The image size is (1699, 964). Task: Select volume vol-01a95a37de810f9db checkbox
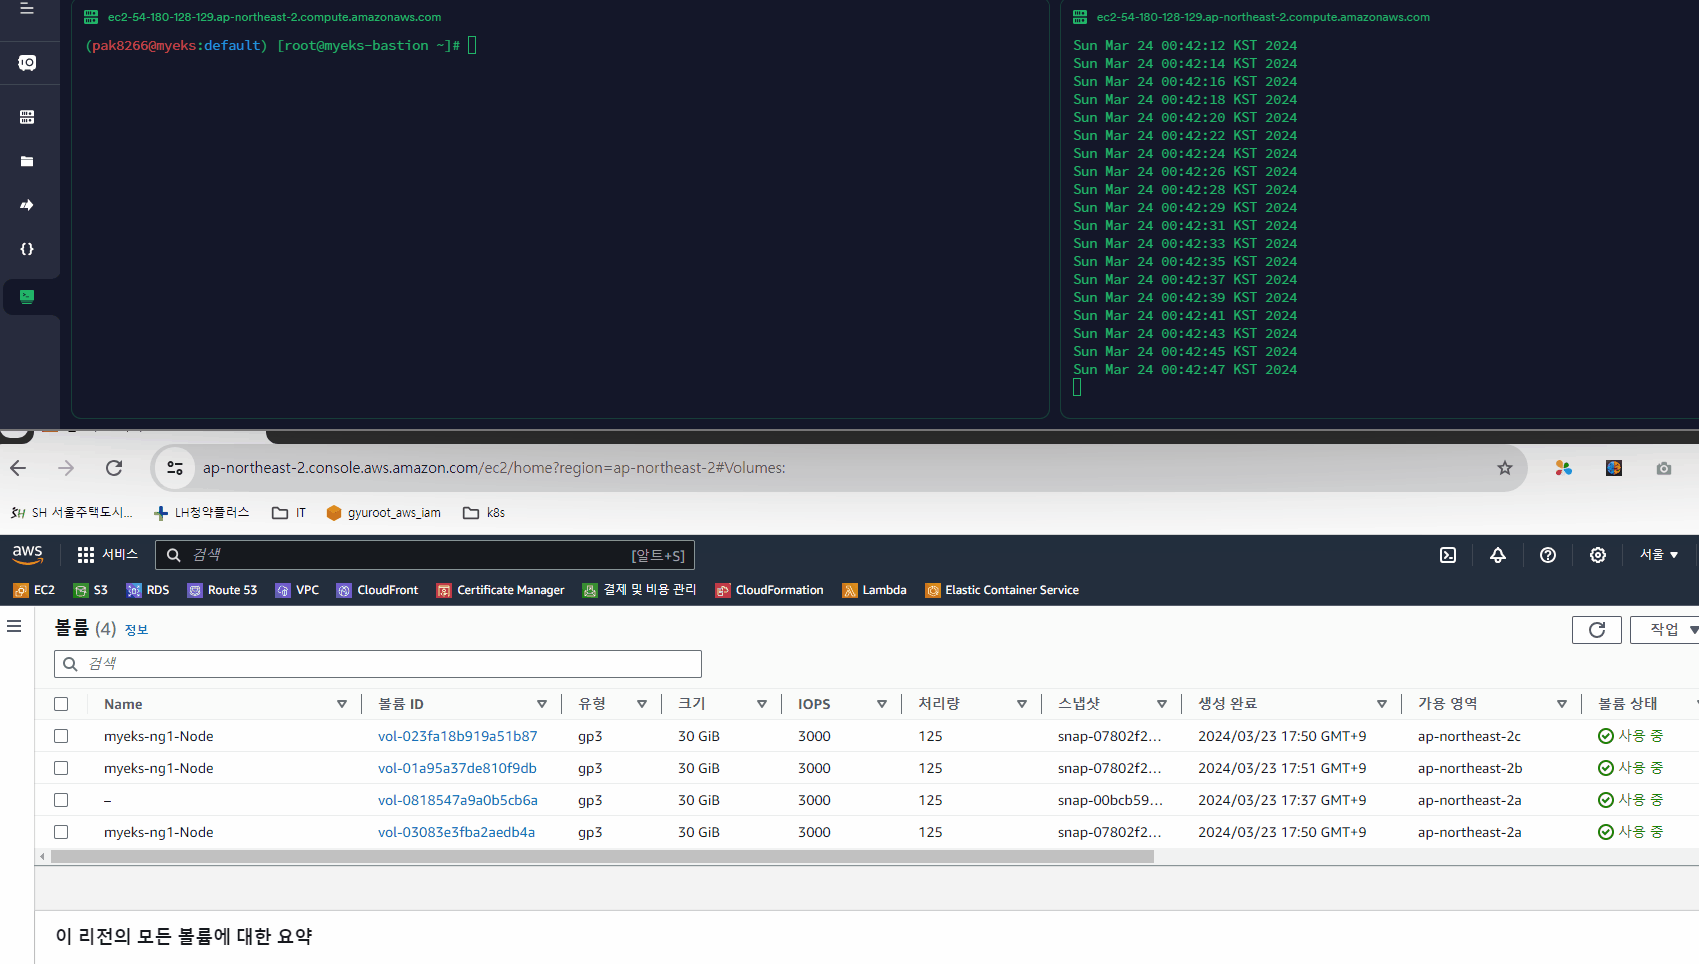coord(61,768)
